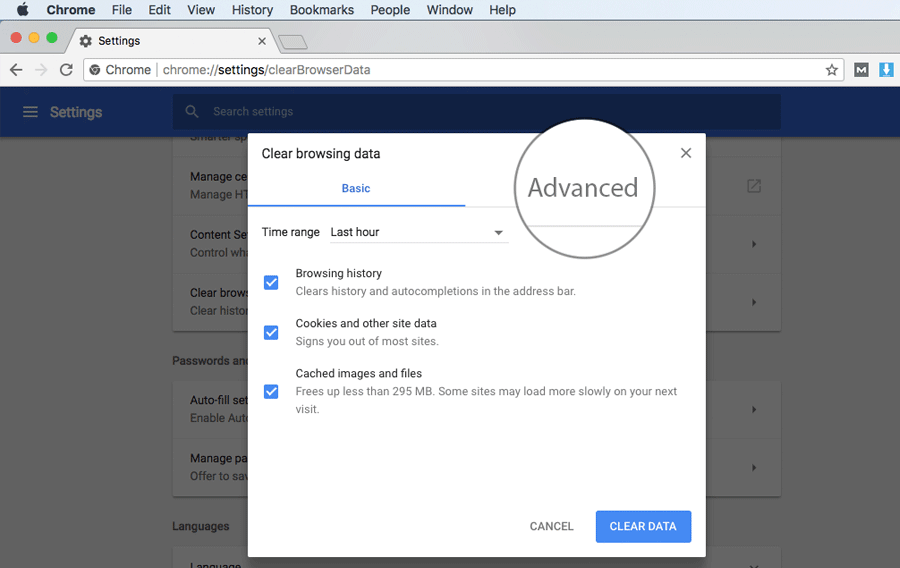Click the forward navigation arrow
This screenshot has width=900, height=568.
click(x=41, y=70)
